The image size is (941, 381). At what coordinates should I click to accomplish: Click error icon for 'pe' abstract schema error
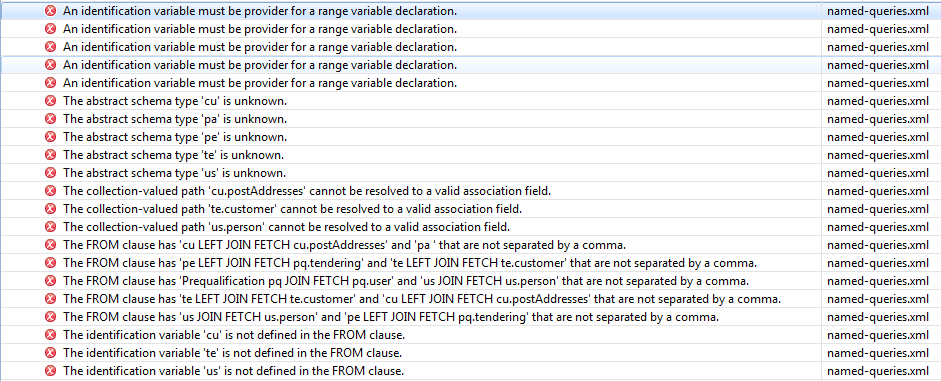pyautogui.click(x=50, y=137)
